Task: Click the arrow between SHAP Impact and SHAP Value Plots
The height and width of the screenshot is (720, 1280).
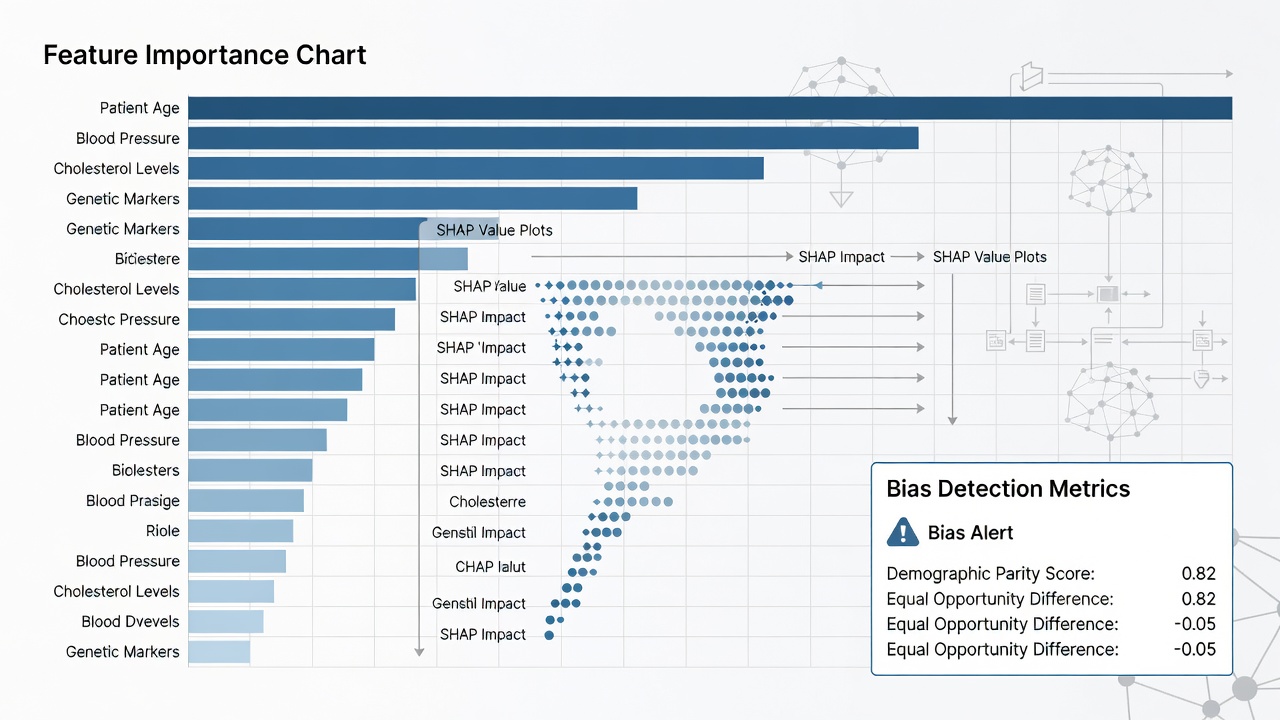Action: (x=908, y=257)
